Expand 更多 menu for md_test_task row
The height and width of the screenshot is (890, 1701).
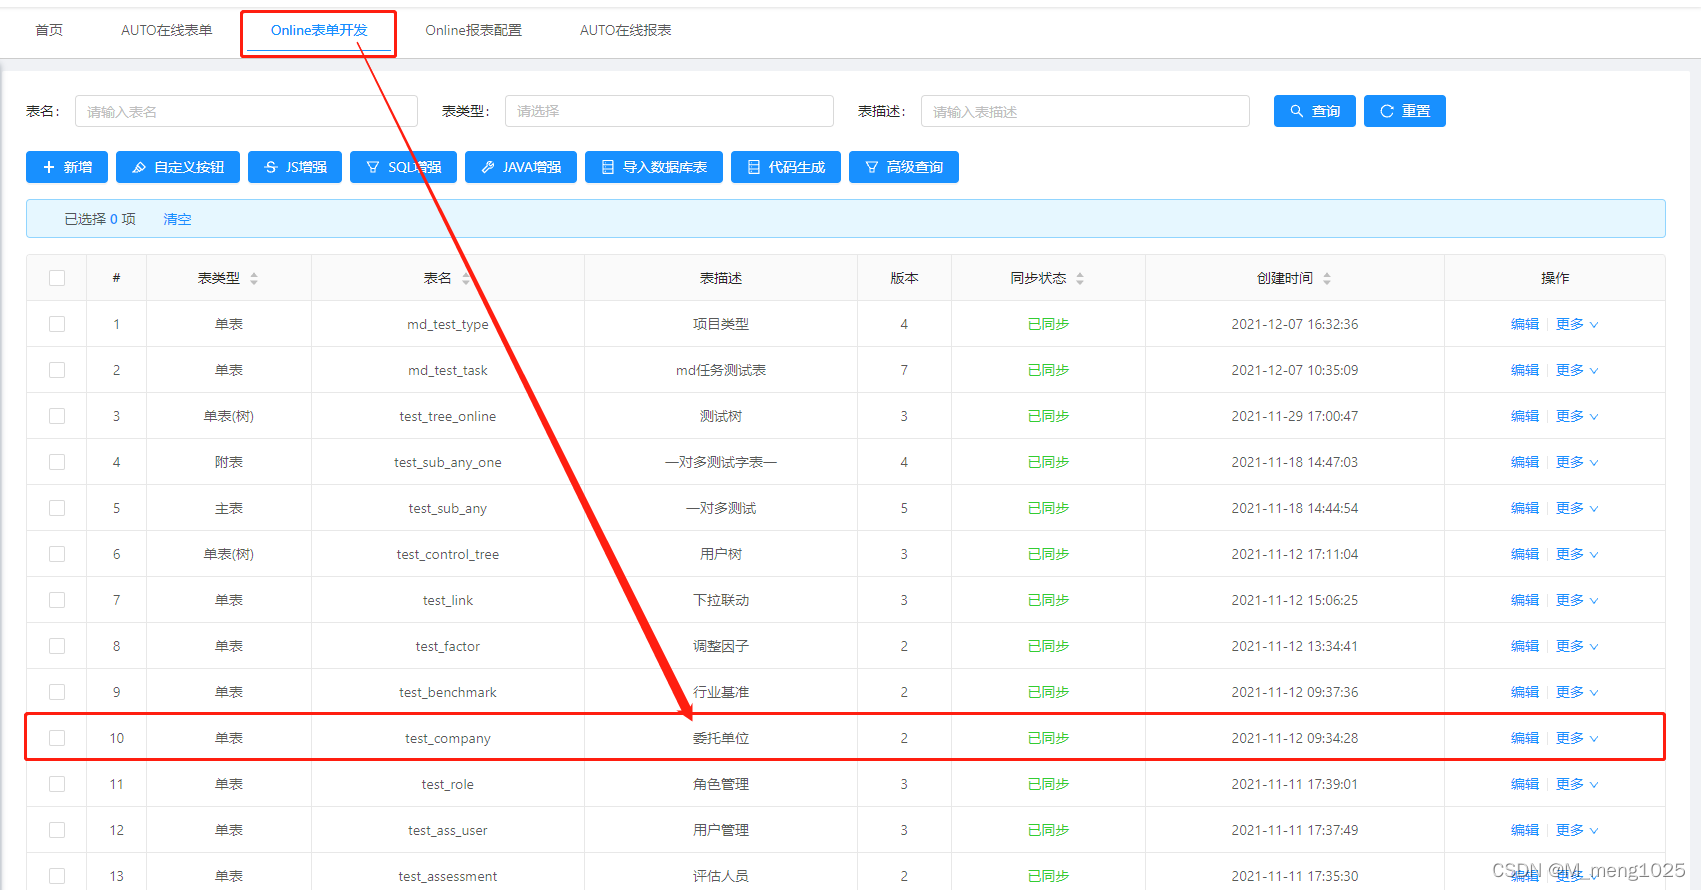(x=1577, y=370)
